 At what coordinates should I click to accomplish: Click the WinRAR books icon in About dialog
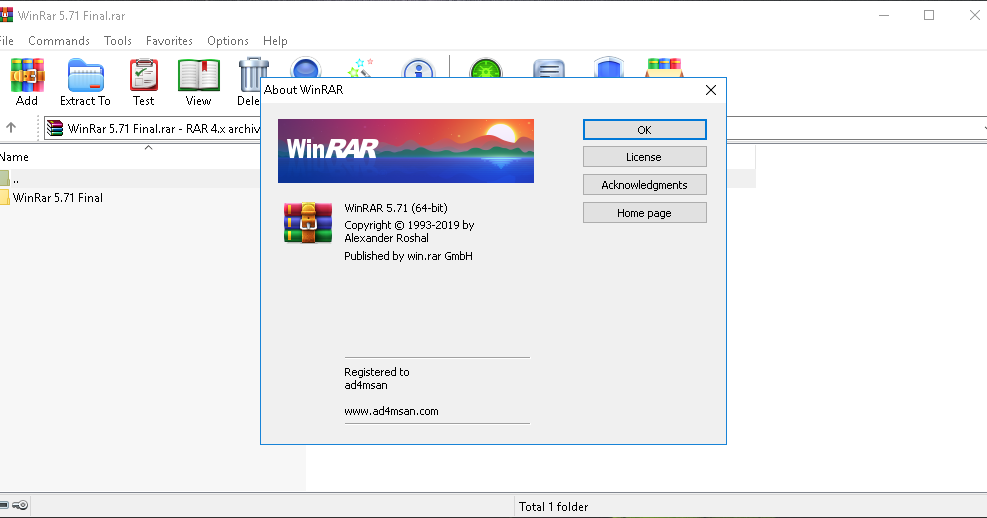point(308,222)
